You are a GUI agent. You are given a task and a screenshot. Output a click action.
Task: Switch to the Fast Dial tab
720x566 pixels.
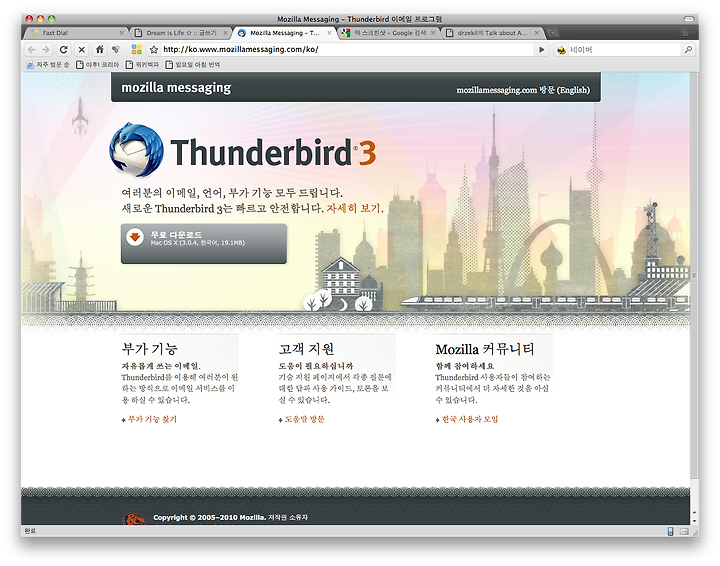click(x=76, y=33)
